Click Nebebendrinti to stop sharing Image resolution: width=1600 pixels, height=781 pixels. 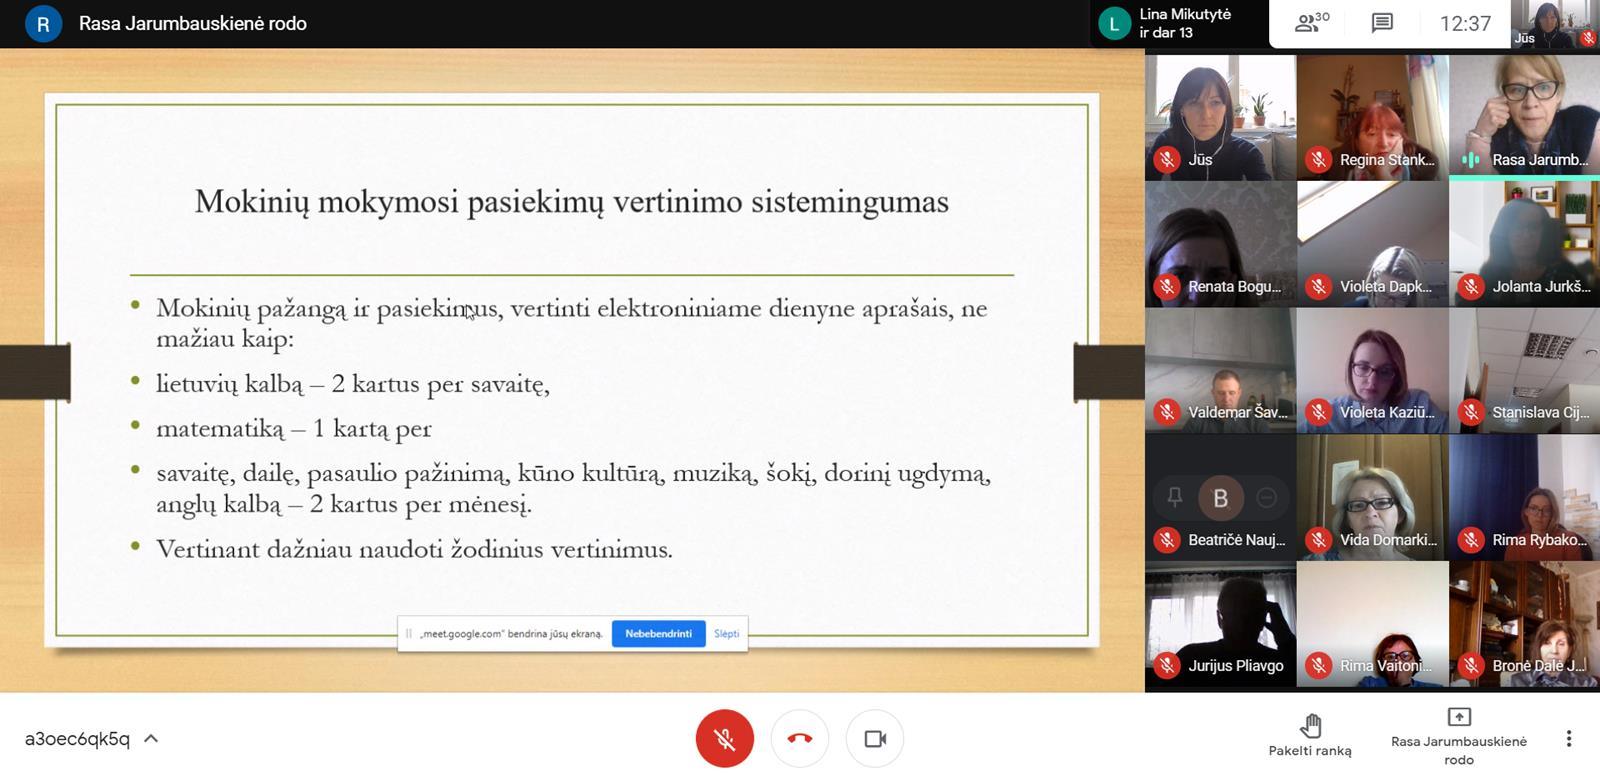[x=658, y=633]
